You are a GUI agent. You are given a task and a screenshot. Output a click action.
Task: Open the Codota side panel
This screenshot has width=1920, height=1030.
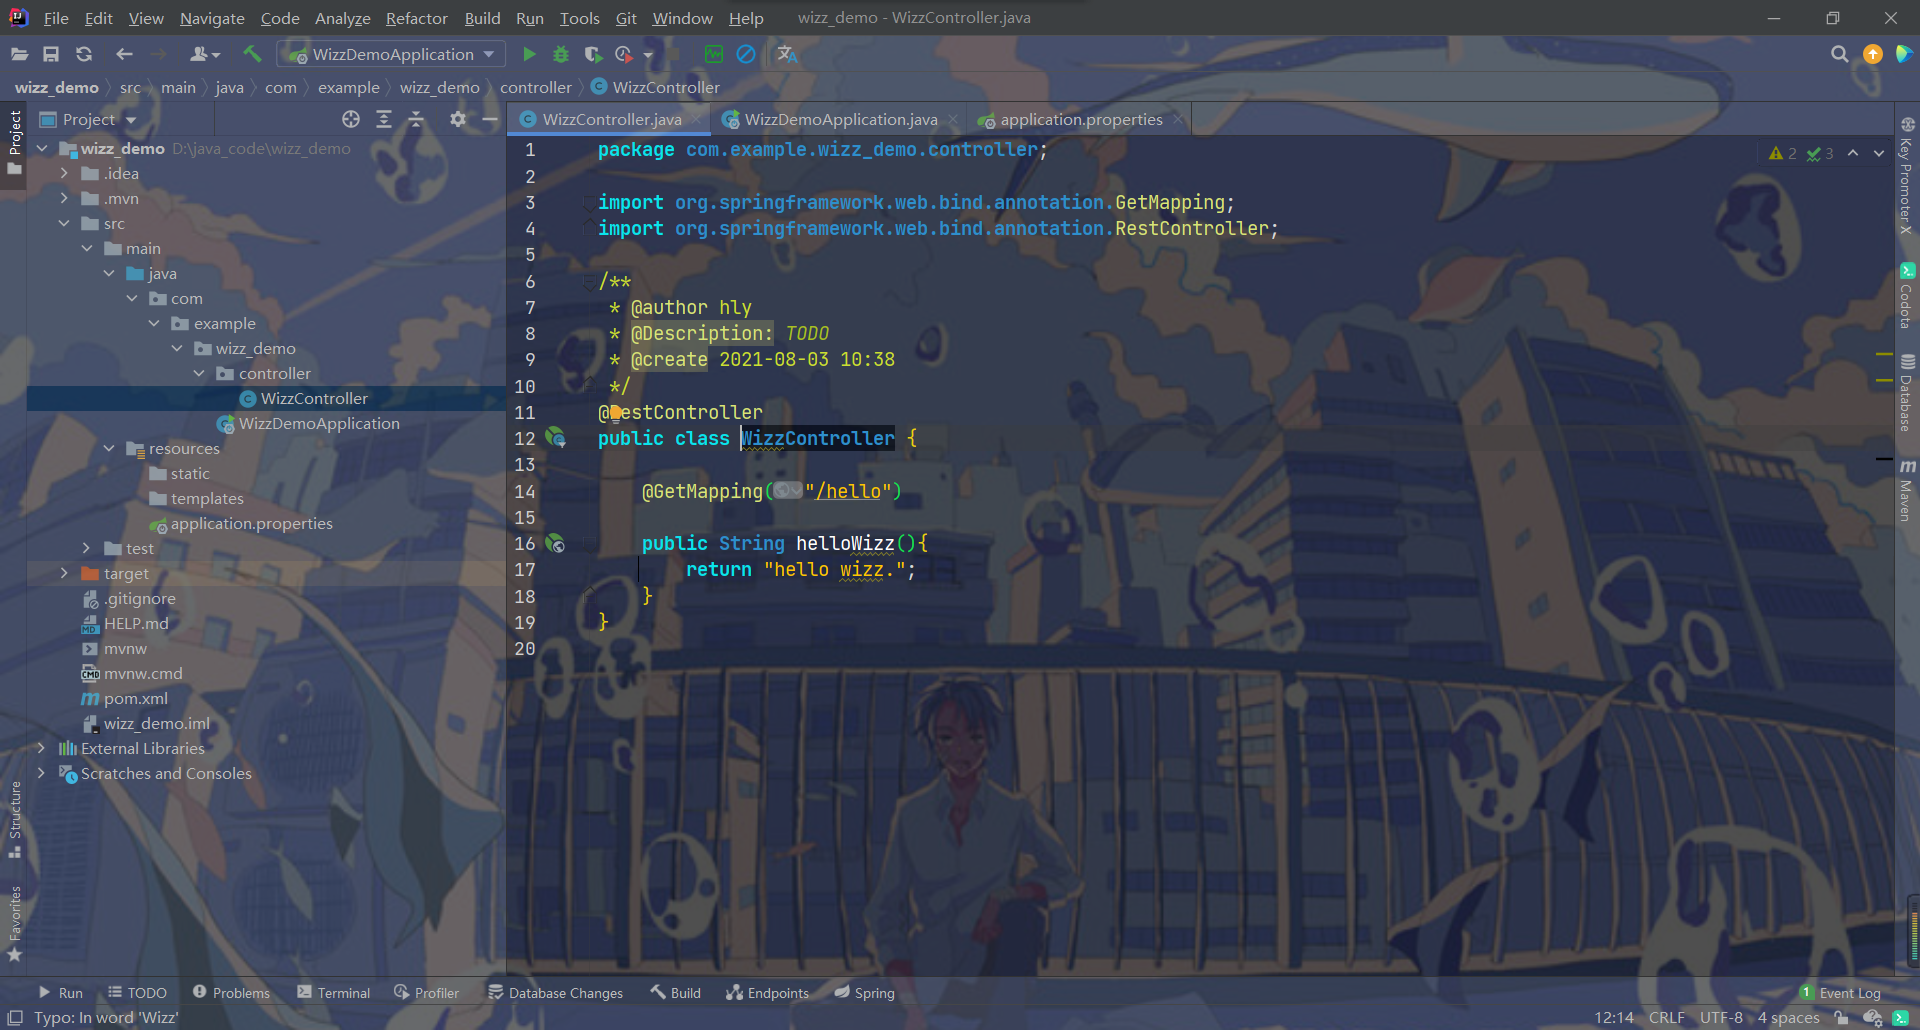(x=1907, y=296)
